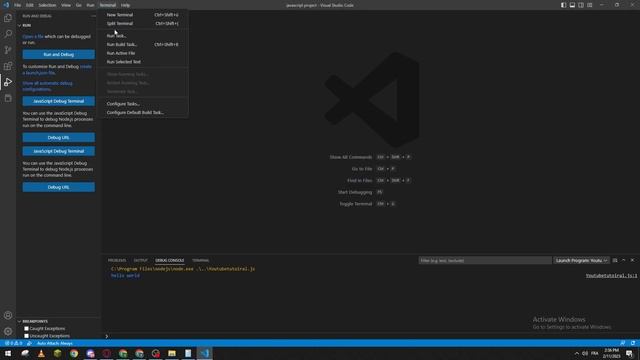640x360 pixels.
Task: Open the Explorer view in activity bar
Action: tap(8, 18)
